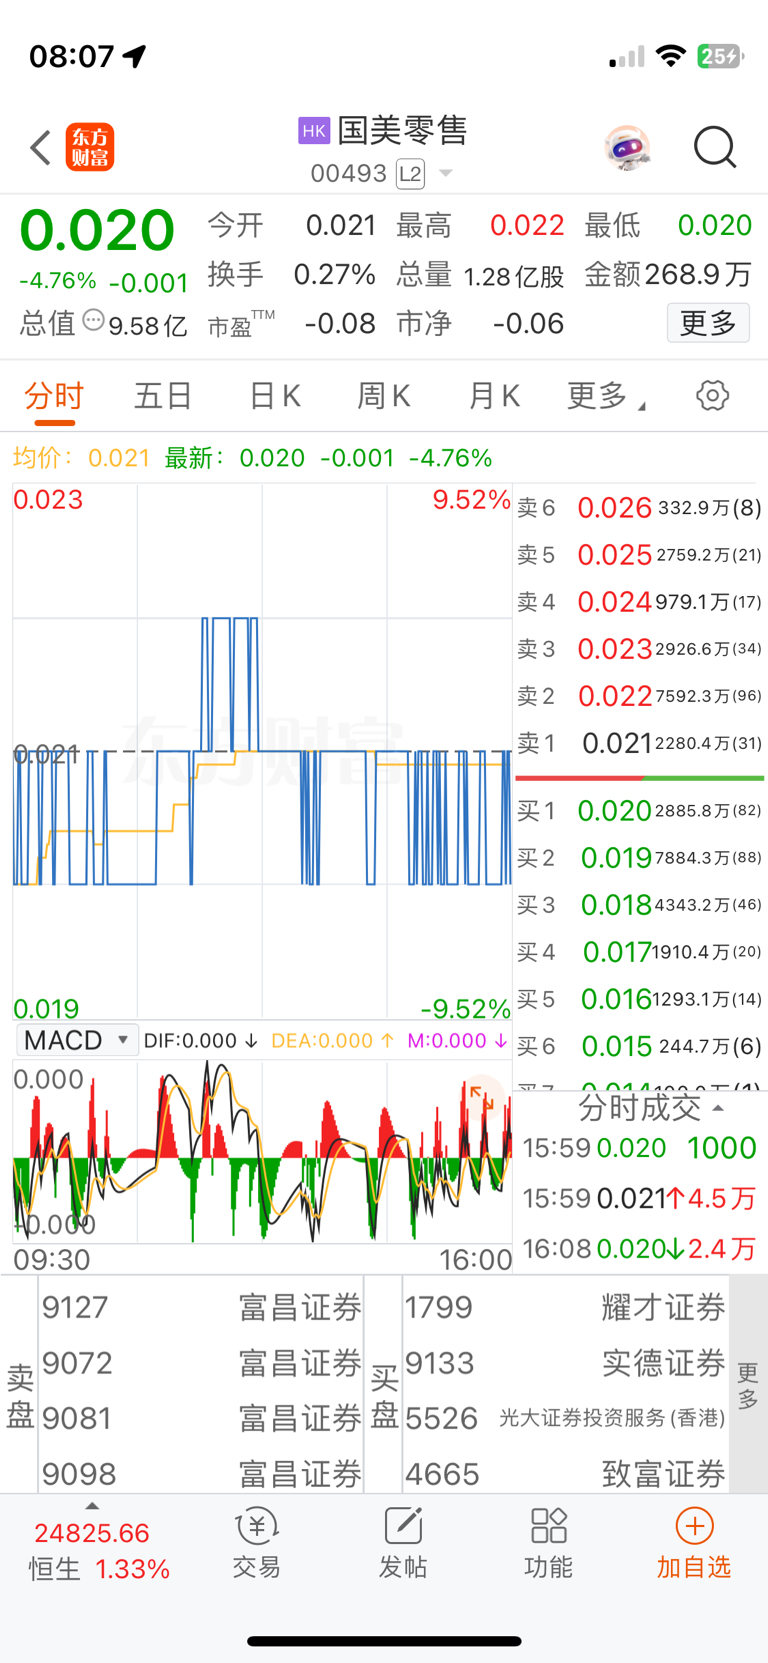Tap broker row 9098 富昌证券
The image size is (768, 1663).
201,1474
